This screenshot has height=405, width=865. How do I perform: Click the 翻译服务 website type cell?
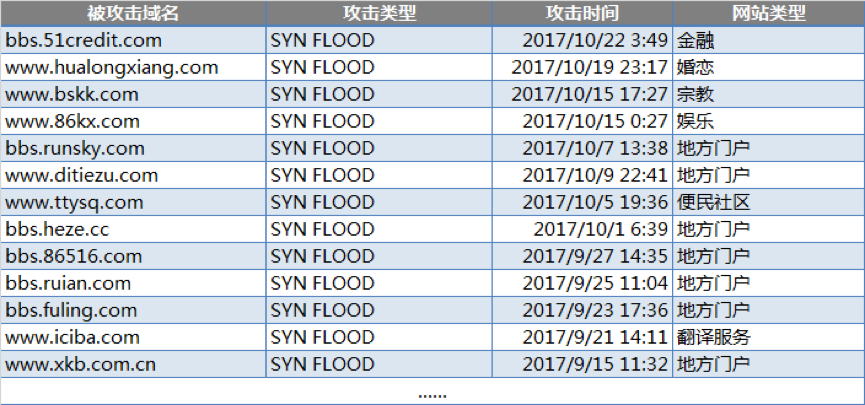point(768,337)
